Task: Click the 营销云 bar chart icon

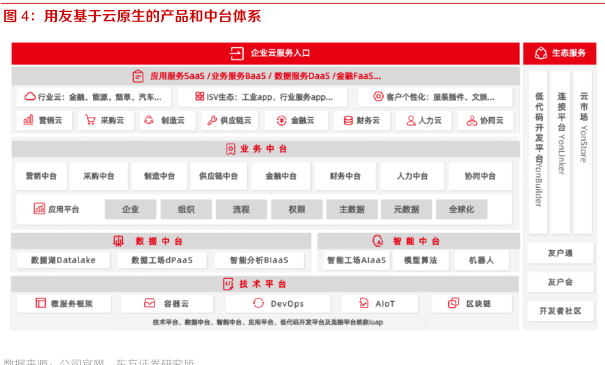Action: pos(29,120)
